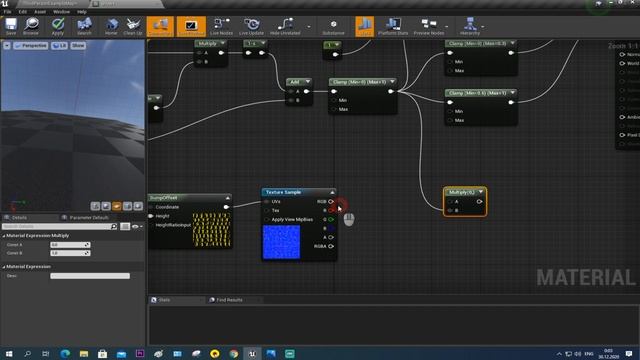Select cube preview mesh icon
Image resolution: width=640 pixels, height=360 pixels.
pos(127,206)
